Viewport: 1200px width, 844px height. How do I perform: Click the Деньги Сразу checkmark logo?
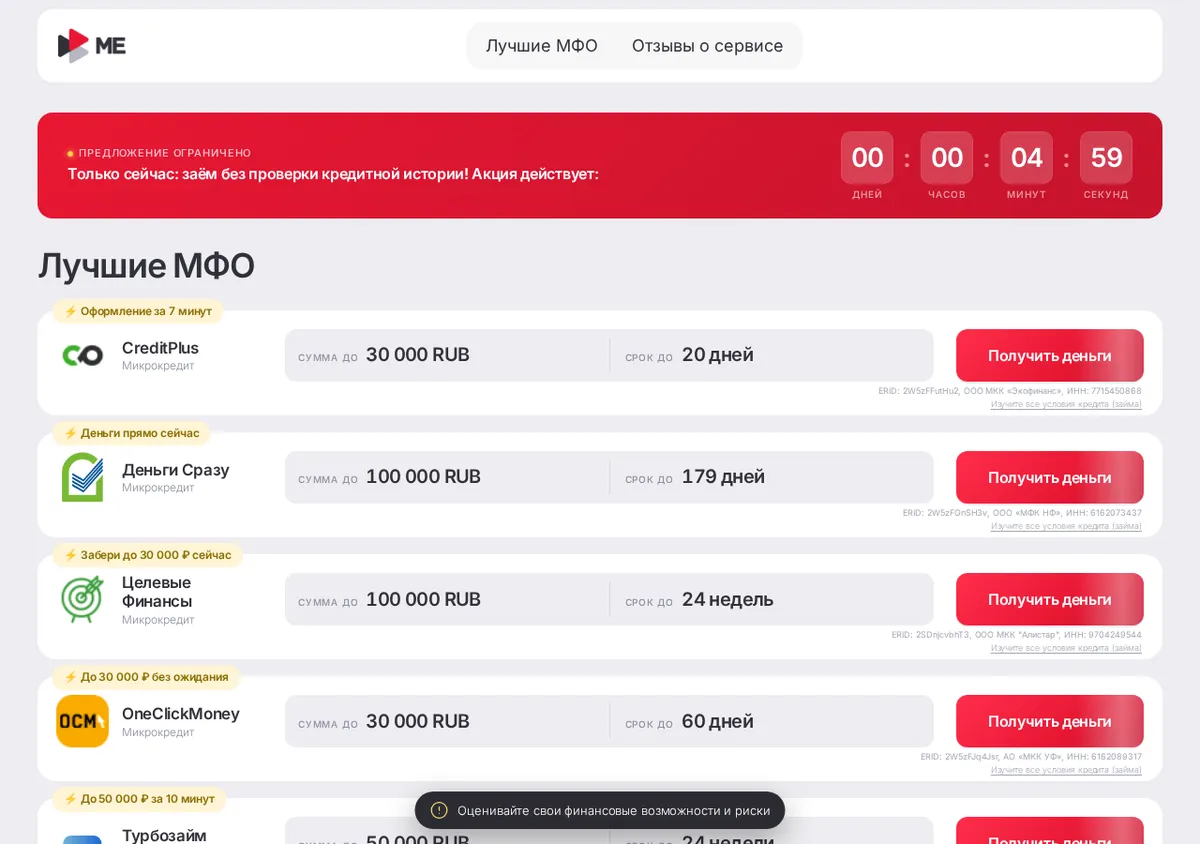[x=82, y=477]
